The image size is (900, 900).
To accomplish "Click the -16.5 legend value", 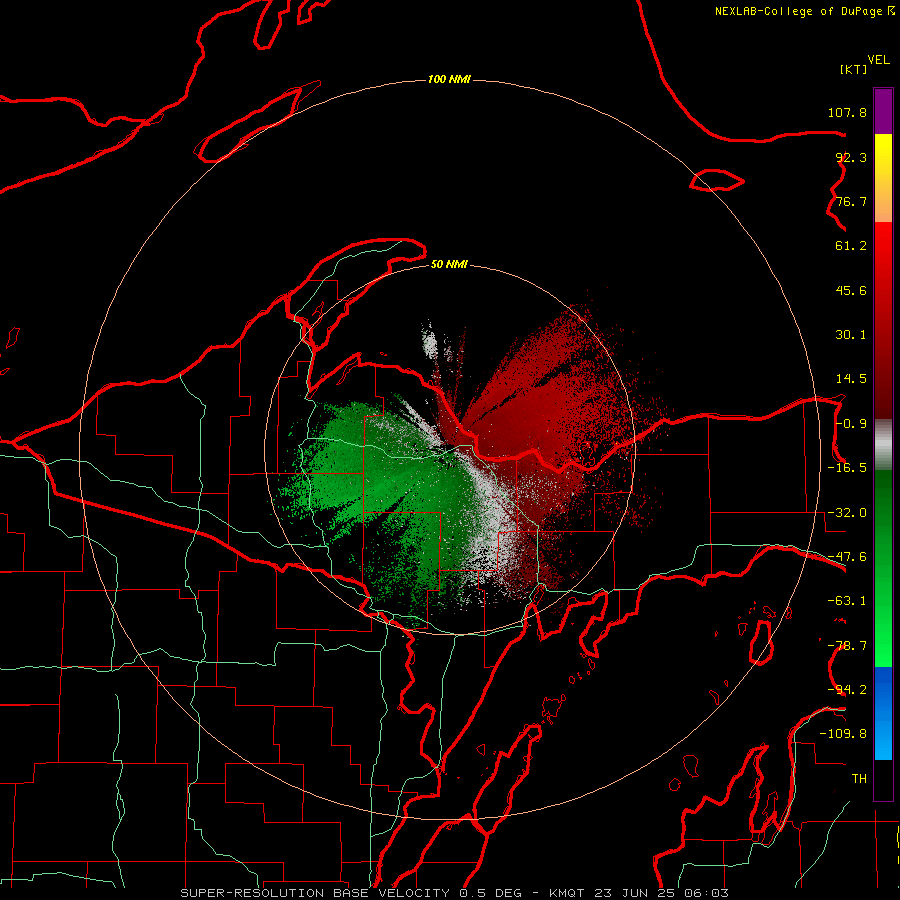I will [847, 468].
